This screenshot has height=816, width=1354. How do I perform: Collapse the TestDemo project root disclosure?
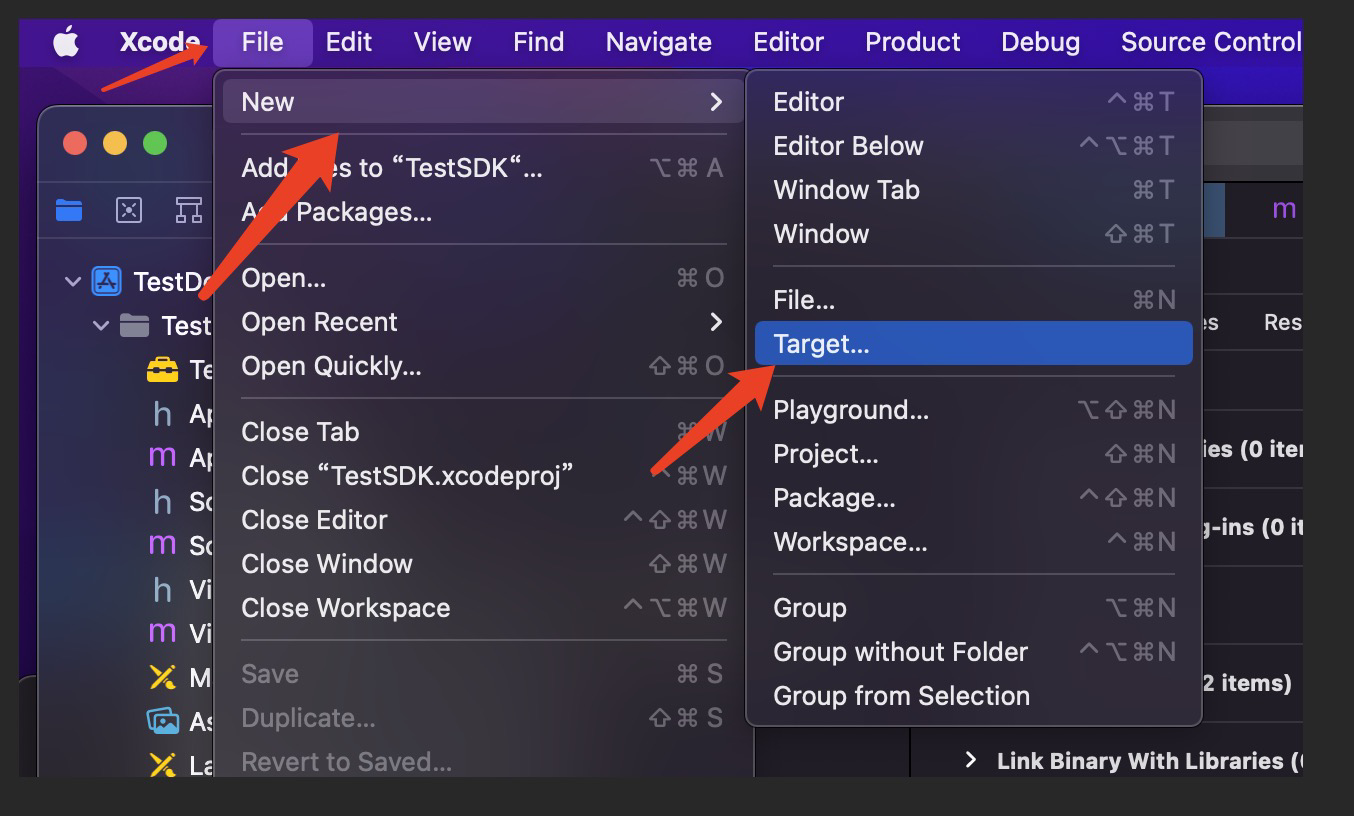[x=72, y=282]
